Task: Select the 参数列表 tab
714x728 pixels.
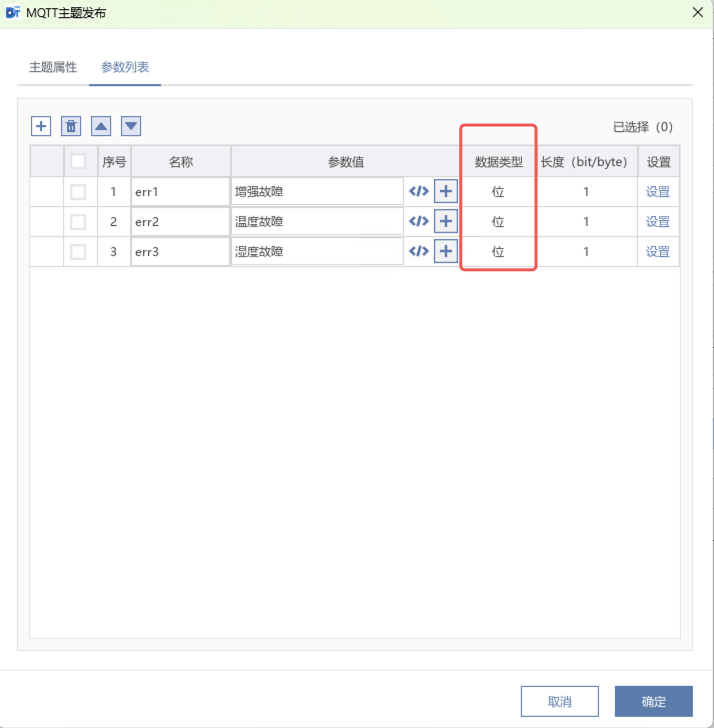Action: 125,68
